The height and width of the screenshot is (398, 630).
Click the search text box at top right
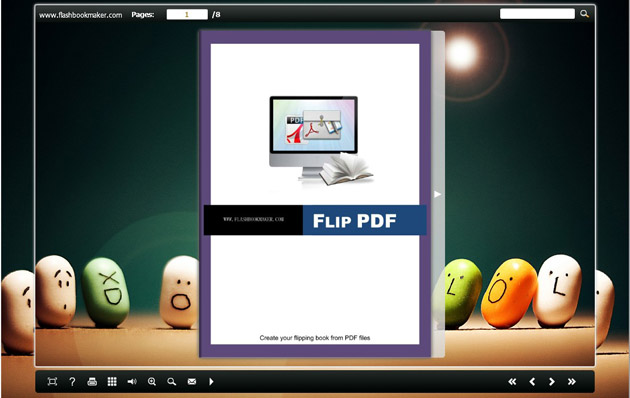(x=537, y=14)
